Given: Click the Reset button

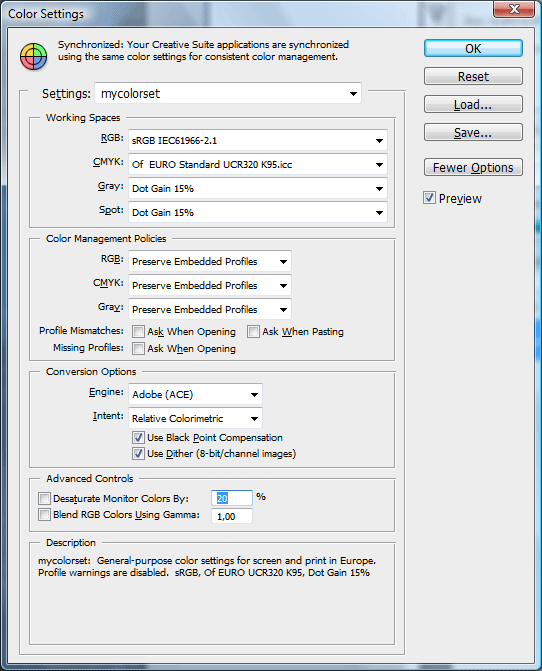Looking at the screenshot, I should 473,77.
